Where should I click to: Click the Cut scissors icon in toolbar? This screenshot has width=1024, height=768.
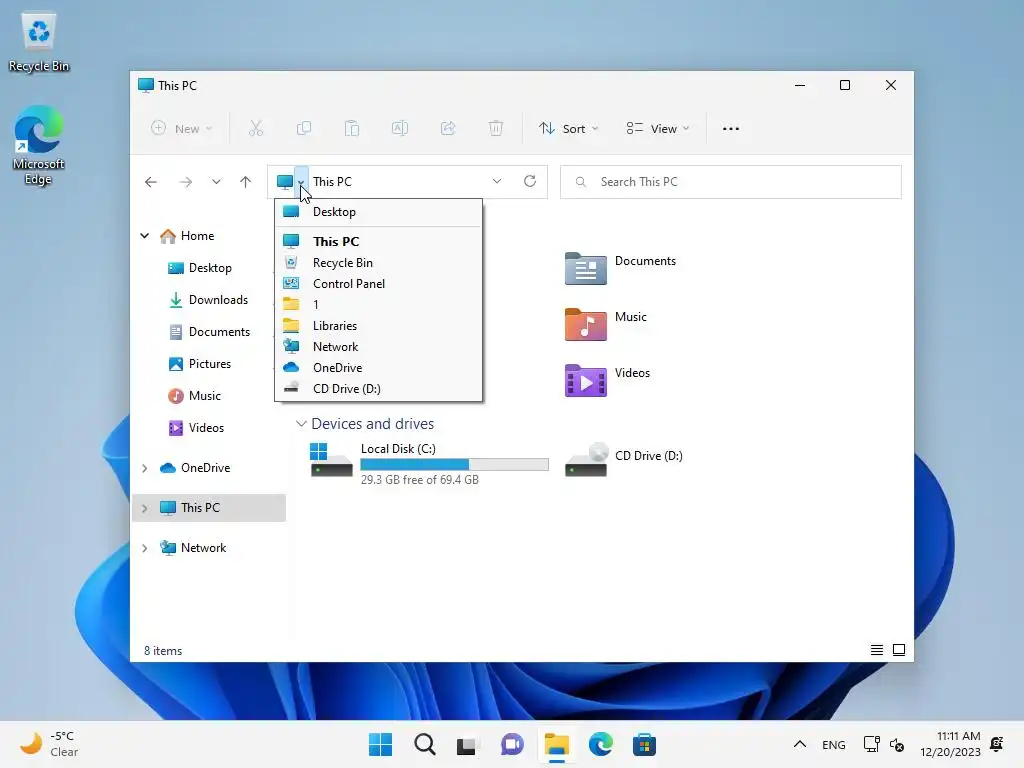(x=256, y=129)
